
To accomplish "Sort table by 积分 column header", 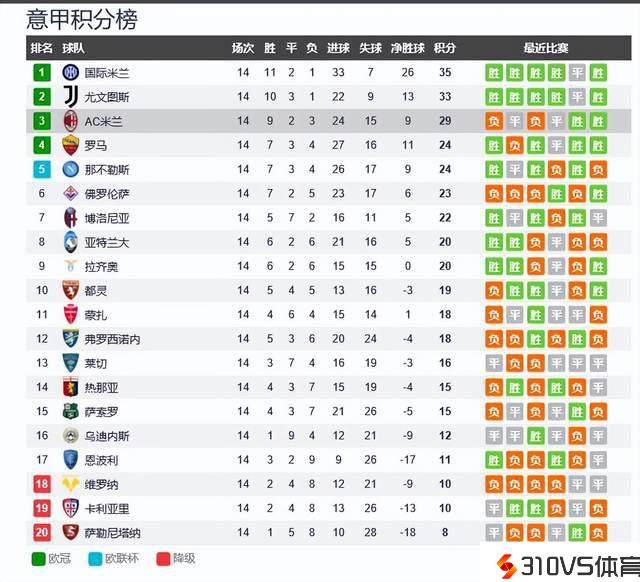I will [x=445, y=48].
